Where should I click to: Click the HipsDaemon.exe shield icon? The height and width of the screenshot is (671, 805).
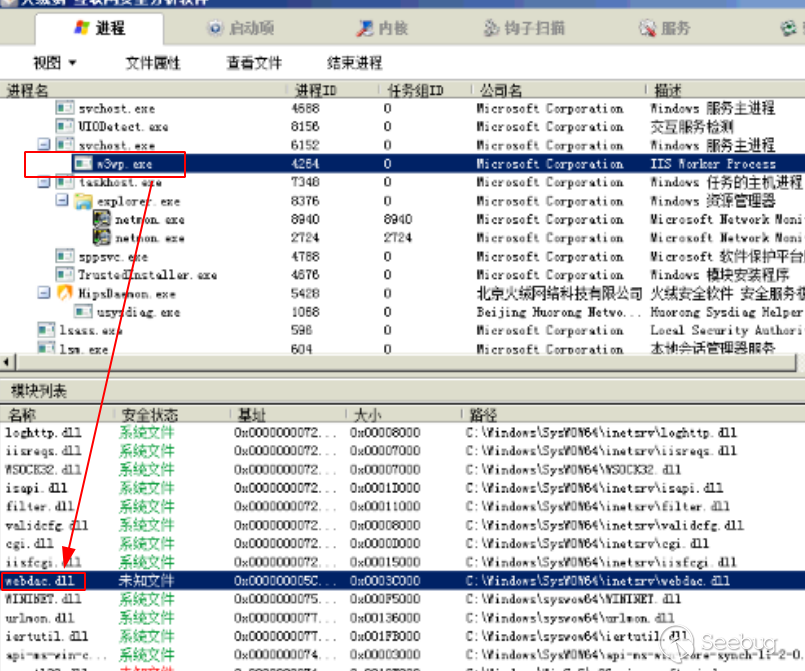pos(65,294)
